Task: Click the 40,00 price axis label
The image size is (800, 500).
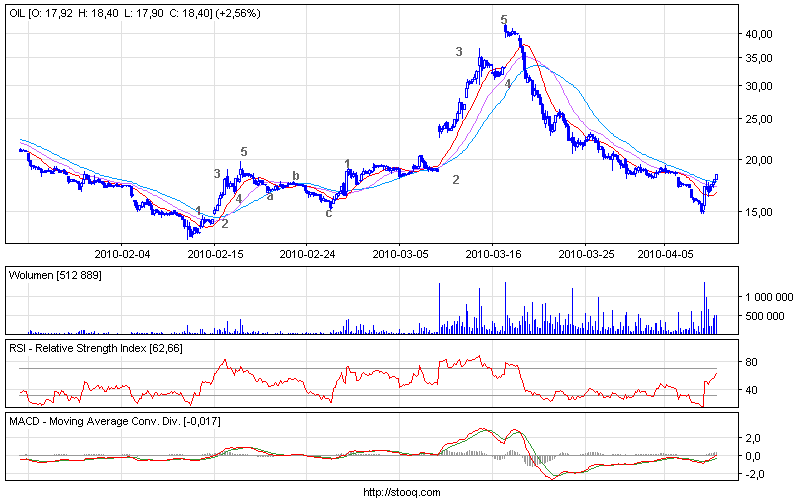Action: coord(760,34)
